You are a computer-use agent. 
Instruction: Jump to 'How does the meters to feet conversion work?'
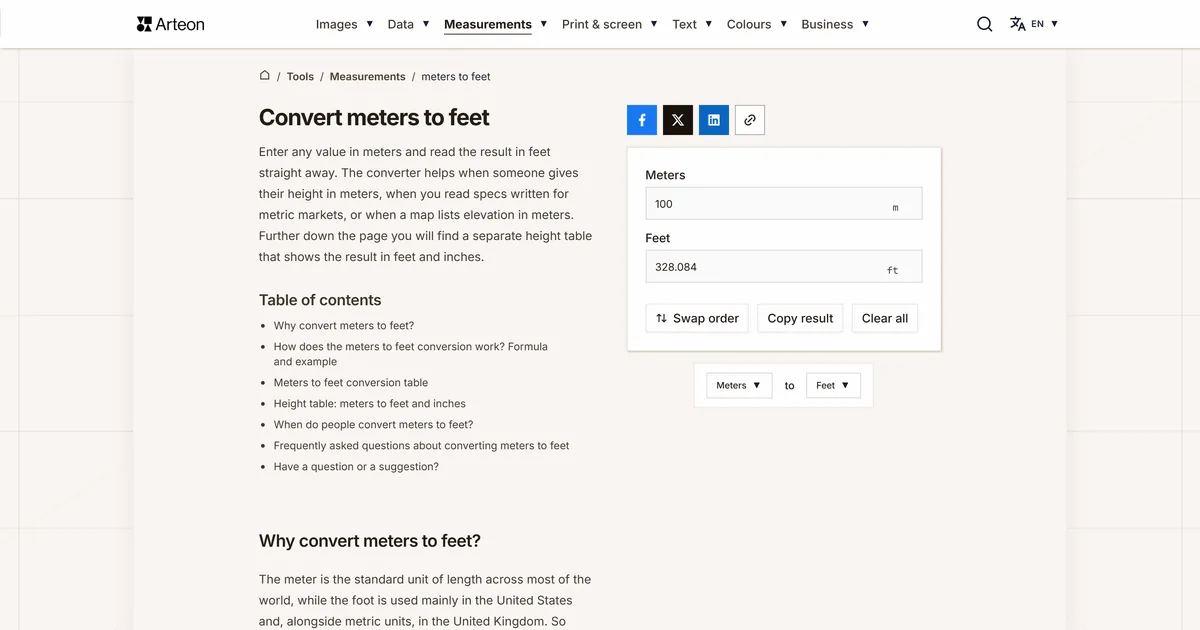(x=411, y=354)
